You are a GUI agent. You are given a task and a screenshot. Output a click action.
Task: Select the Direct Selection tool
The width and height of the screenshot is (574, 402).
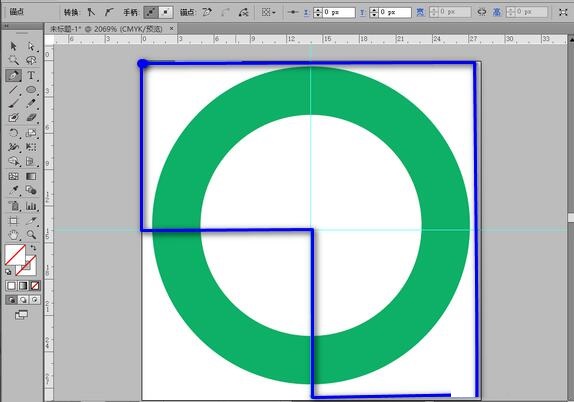[x=31, y=46]
